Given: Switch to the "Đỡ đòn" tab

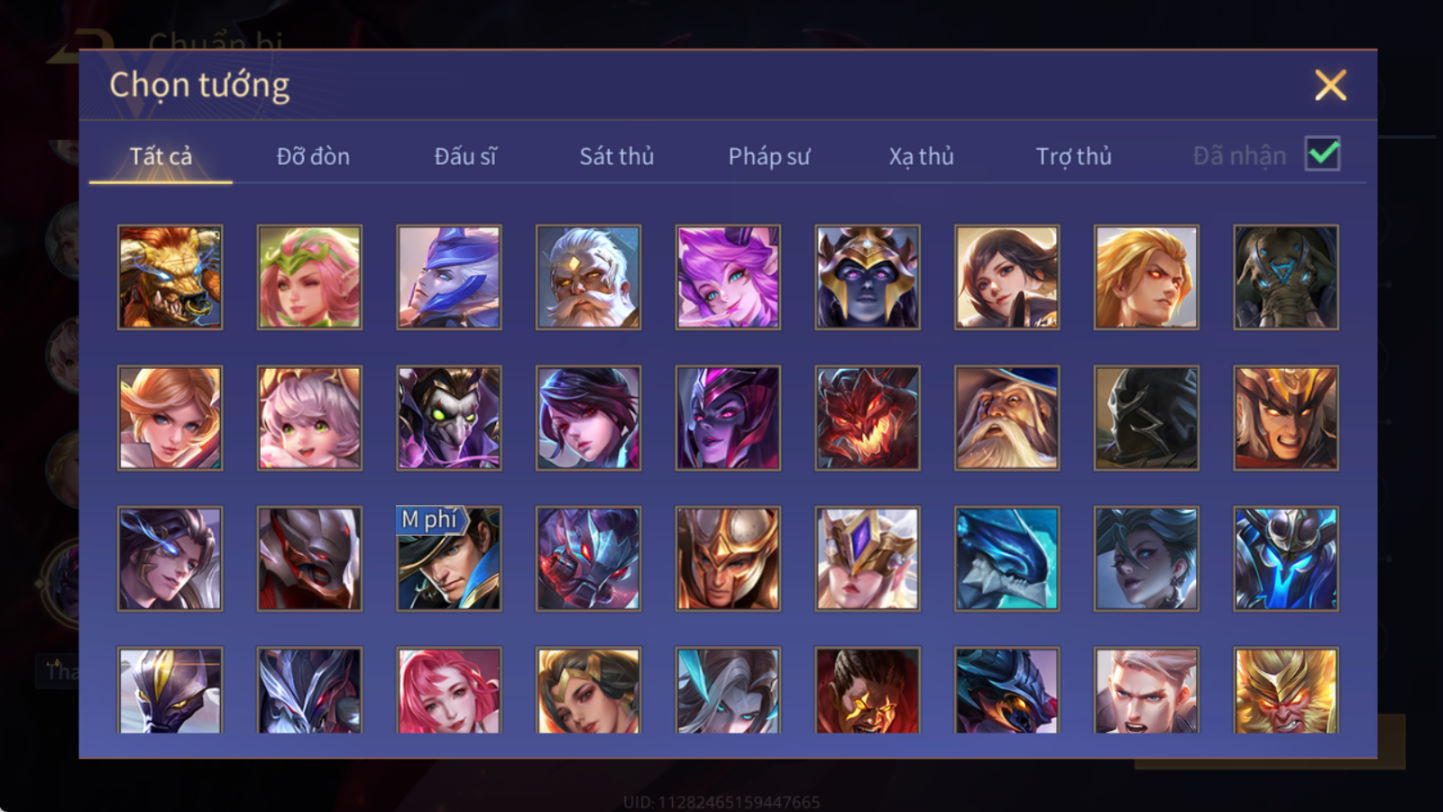Looking at the screenshot, I should (x=313, y=156).
